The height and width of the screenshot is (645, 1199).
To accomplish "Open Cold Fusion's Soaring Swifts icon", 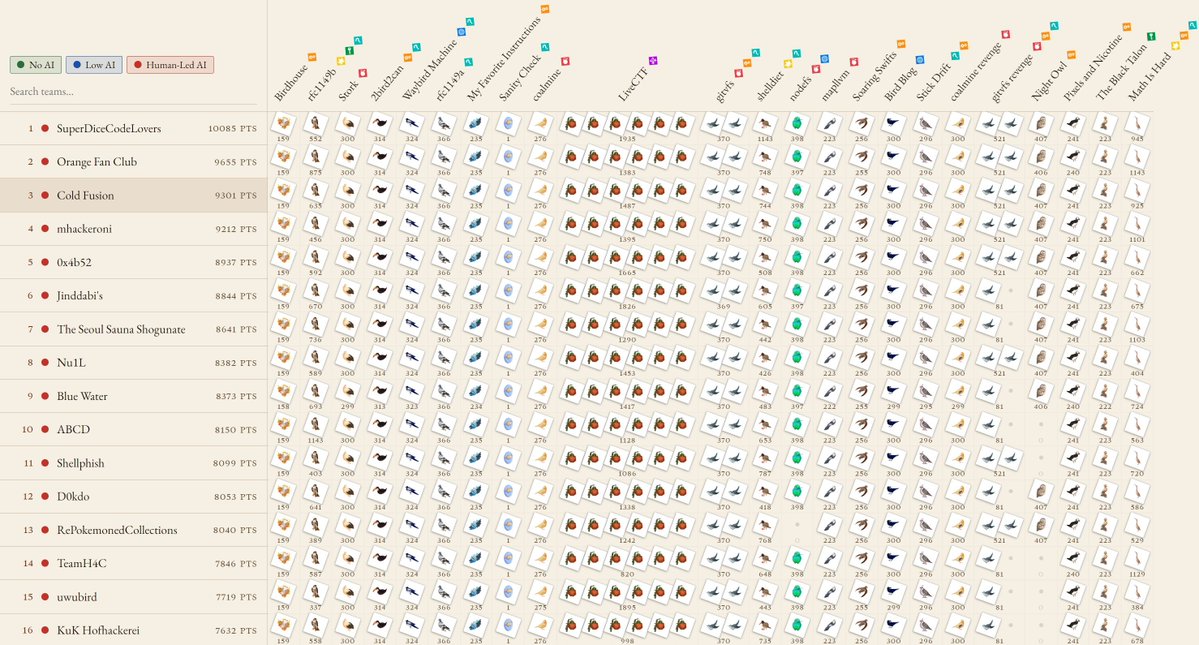I will 862,191.
